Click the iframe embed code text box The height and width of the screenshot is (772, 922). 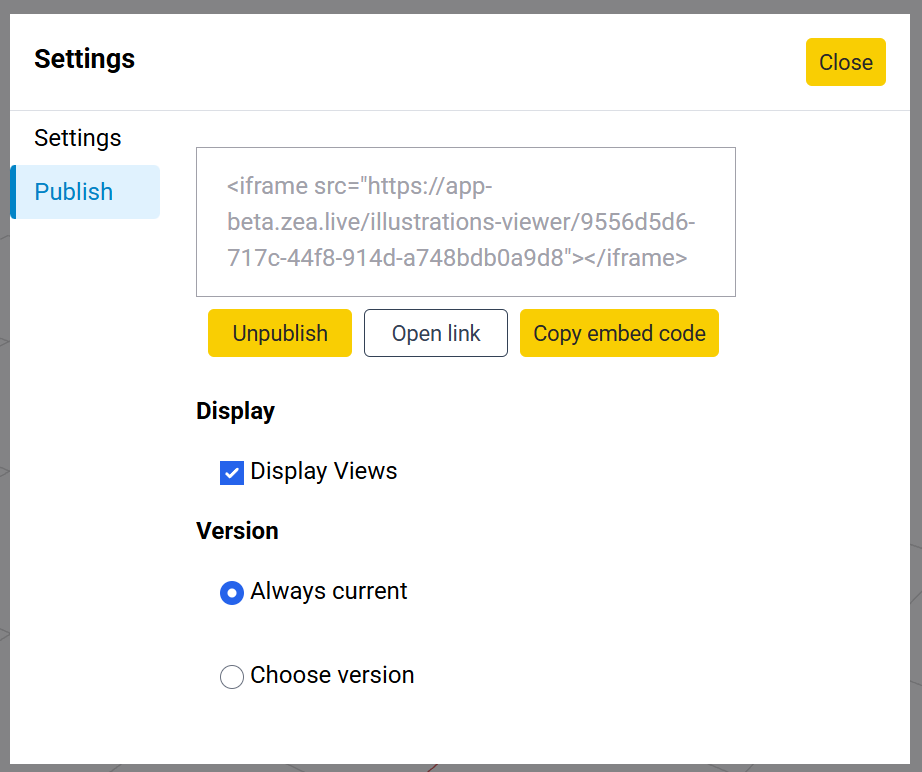click(x=466, y=222)
